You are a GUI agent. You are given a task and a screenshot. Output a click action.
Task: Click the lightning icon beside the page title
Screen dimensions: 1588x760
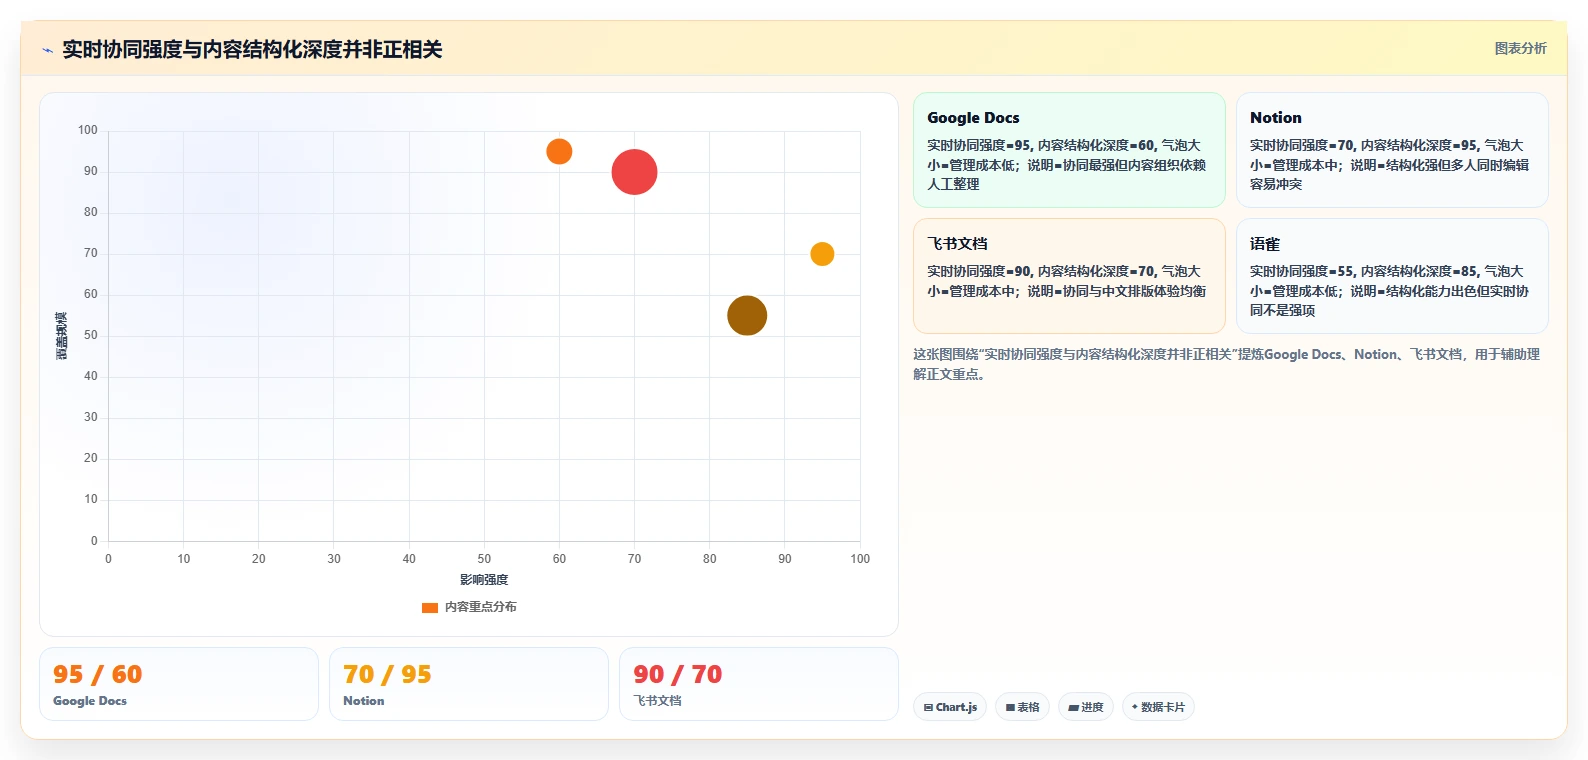click(47, 50)
